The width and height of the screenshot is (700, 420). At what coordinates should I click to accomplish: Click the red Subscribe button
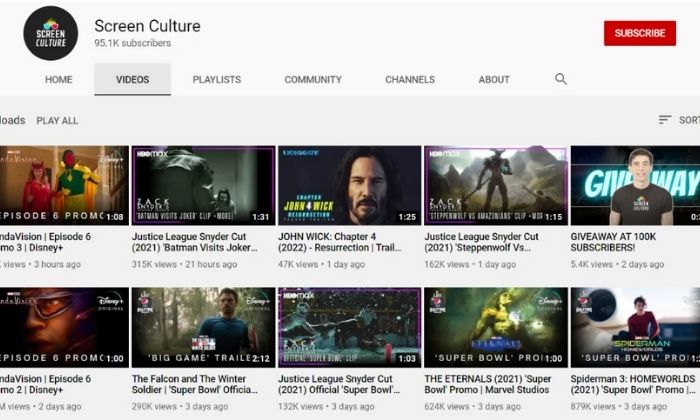click(x=639, y=33)
